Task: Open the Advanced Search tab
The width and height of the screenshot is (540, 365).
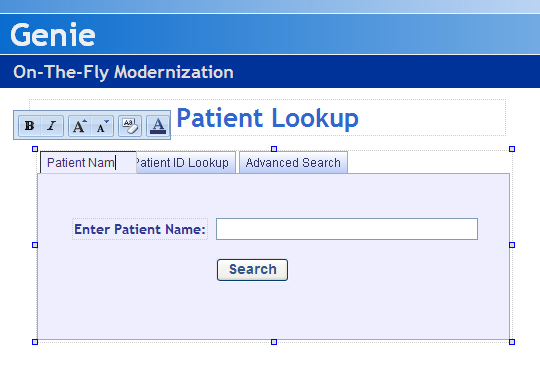Action: coord(293,163)
